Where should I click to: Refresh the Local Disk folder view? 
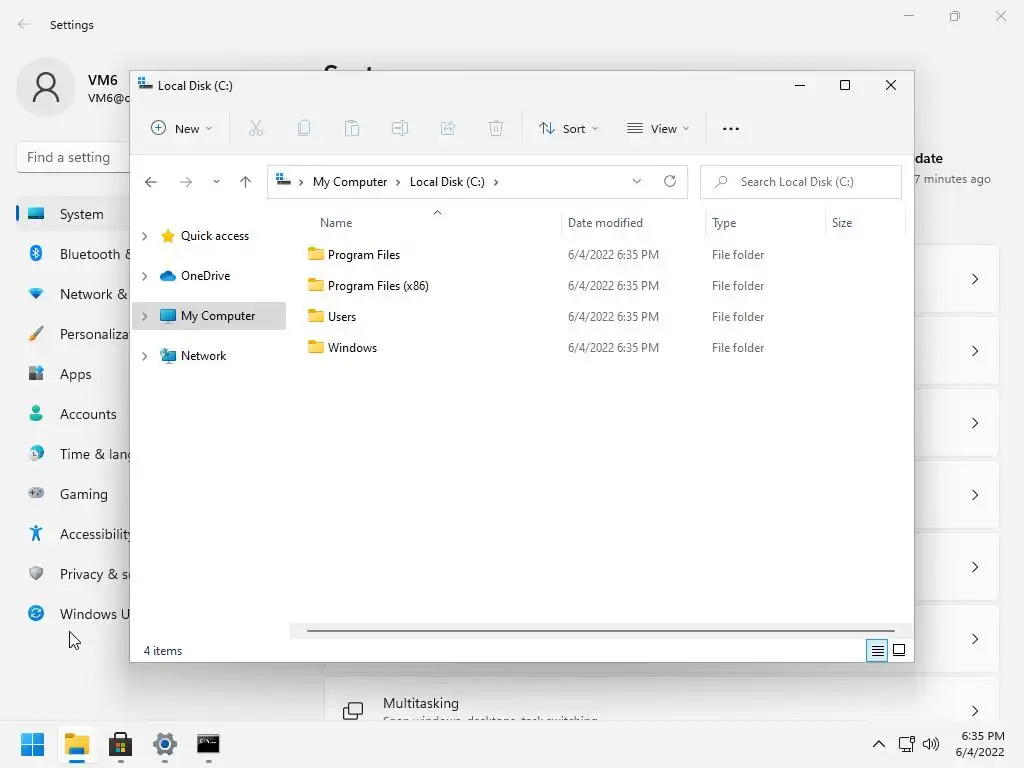pos(670,182)
